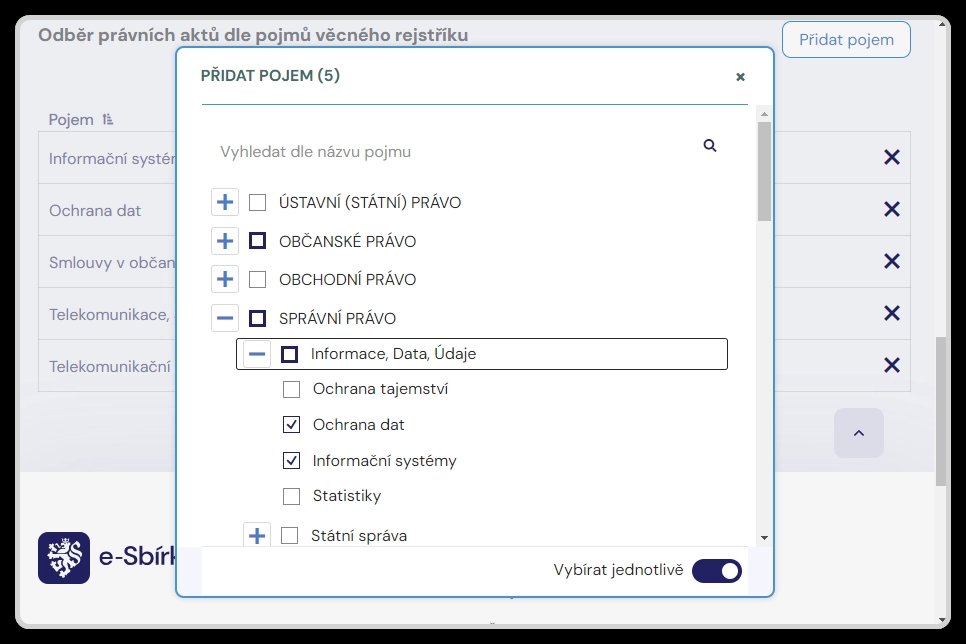Remove the Informační systémy row with X
The height and width of the screenshot is (644, 966).
(891, 157)
